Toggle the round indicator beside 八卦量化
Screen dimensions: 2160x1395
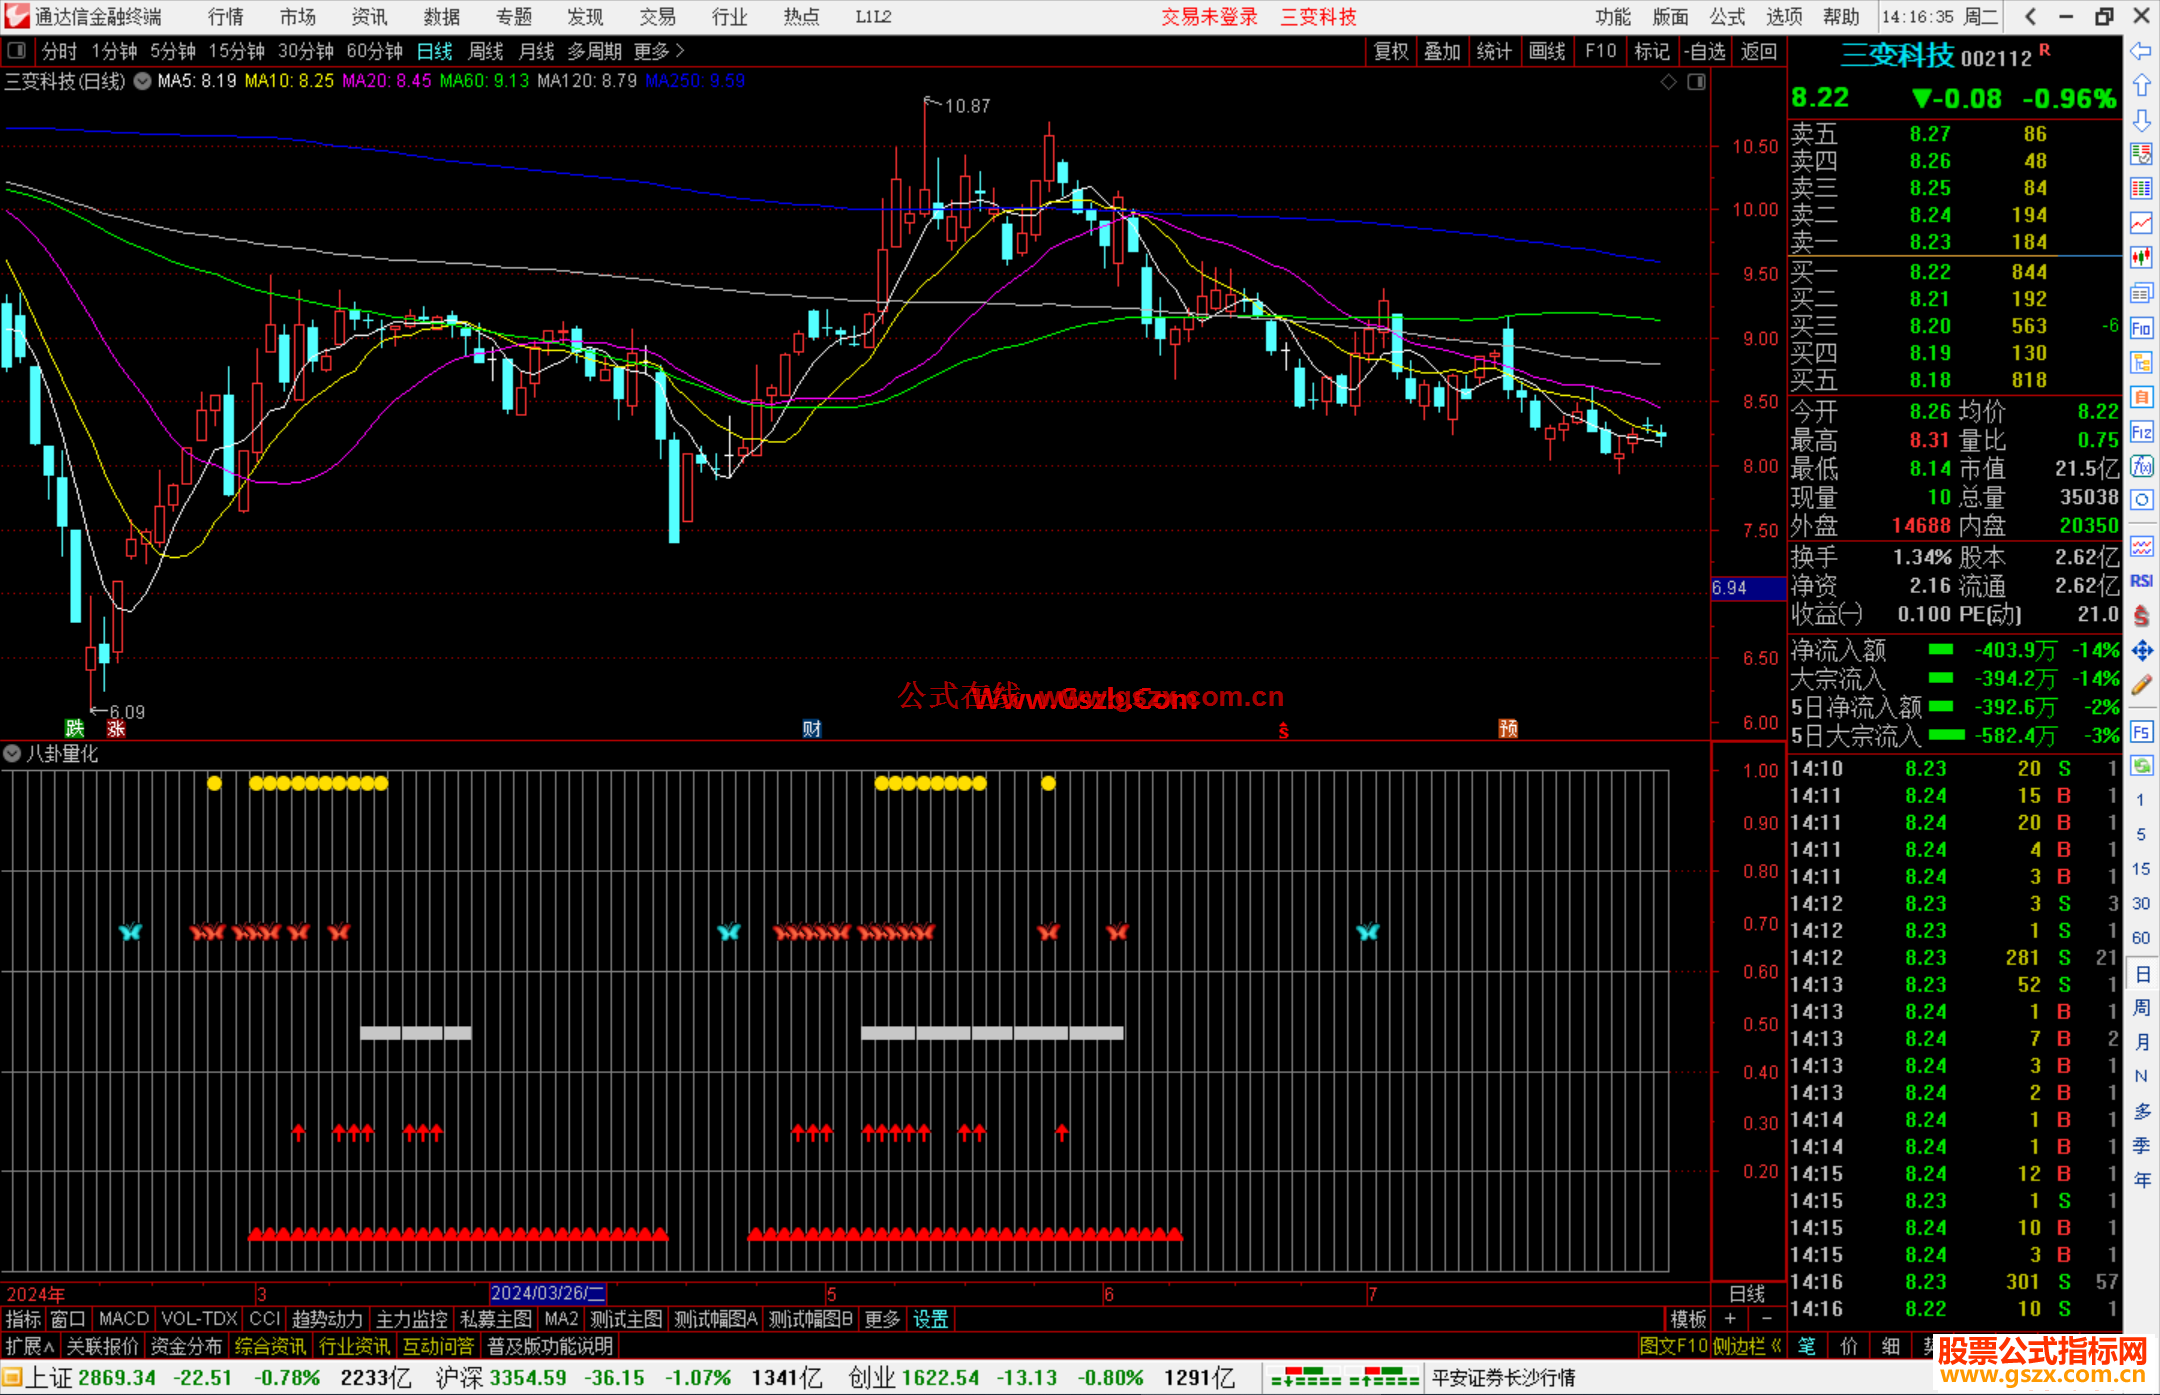[12, 753]
